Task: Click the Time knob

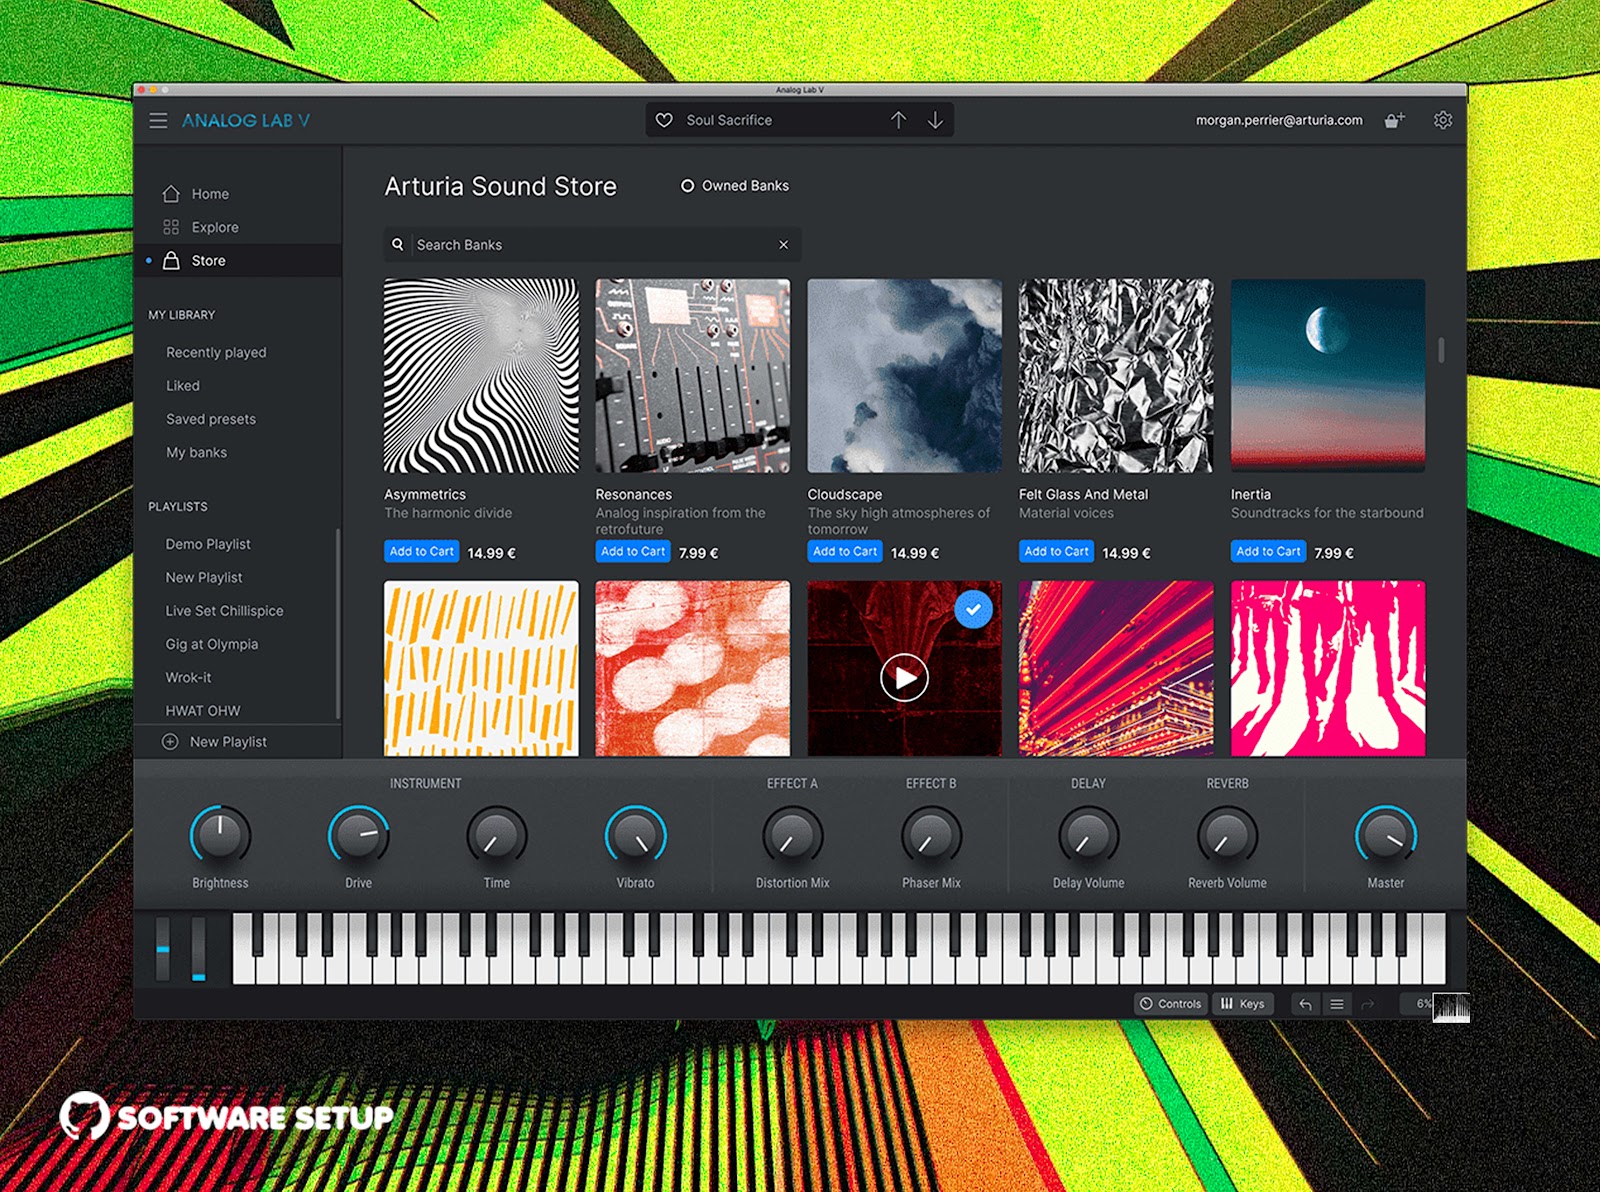Action: (x=497, y=835)
